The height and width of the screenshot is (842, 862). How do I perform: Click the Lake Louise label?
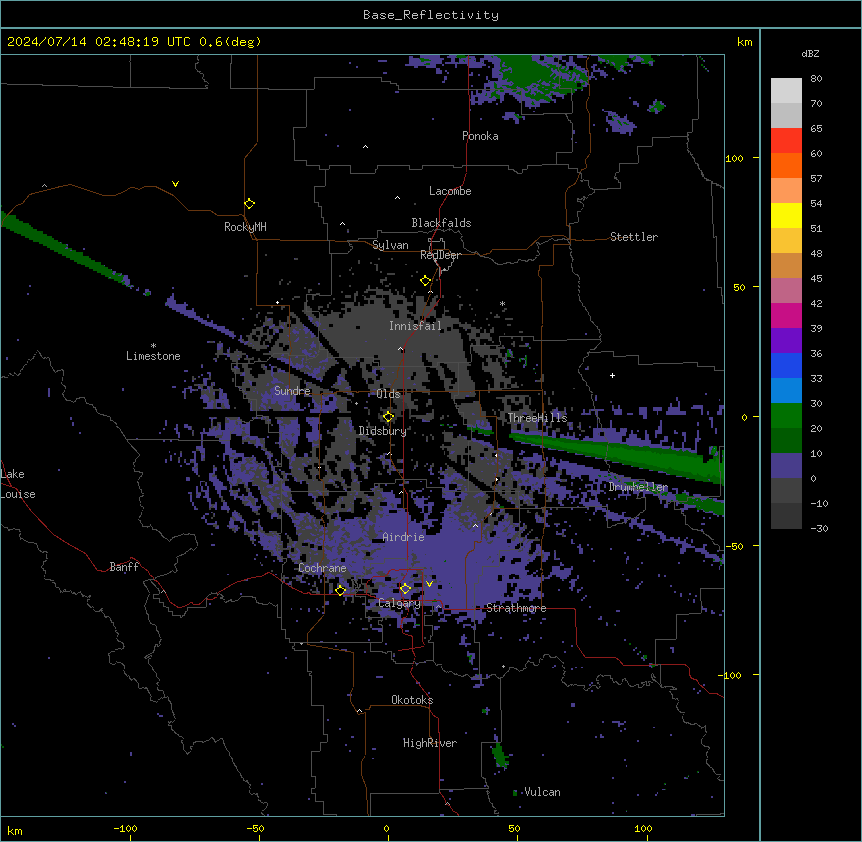click(18, 484)
